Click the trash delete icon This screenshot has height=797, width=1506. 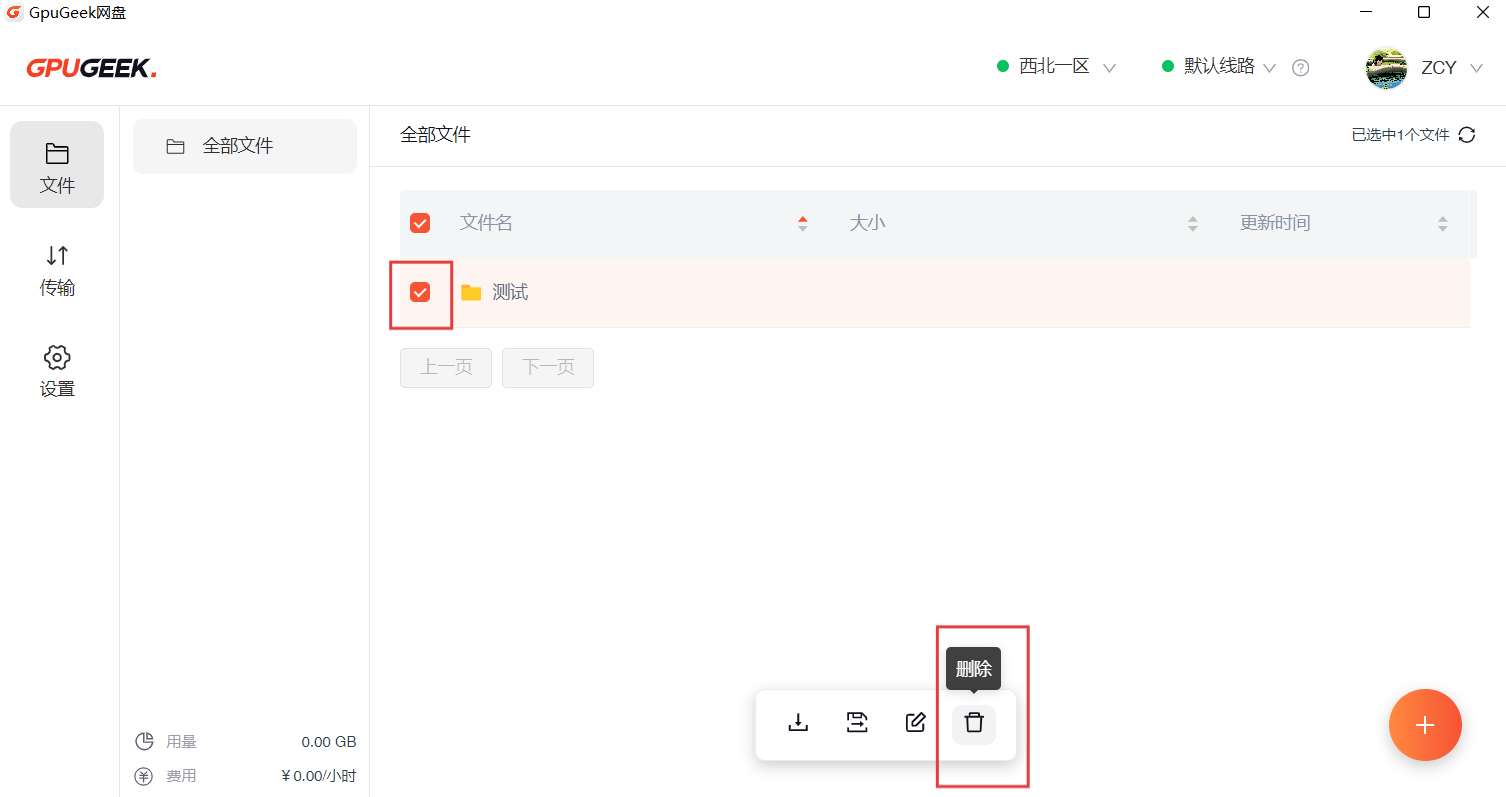pyautogui.click(x=974, y=723)
